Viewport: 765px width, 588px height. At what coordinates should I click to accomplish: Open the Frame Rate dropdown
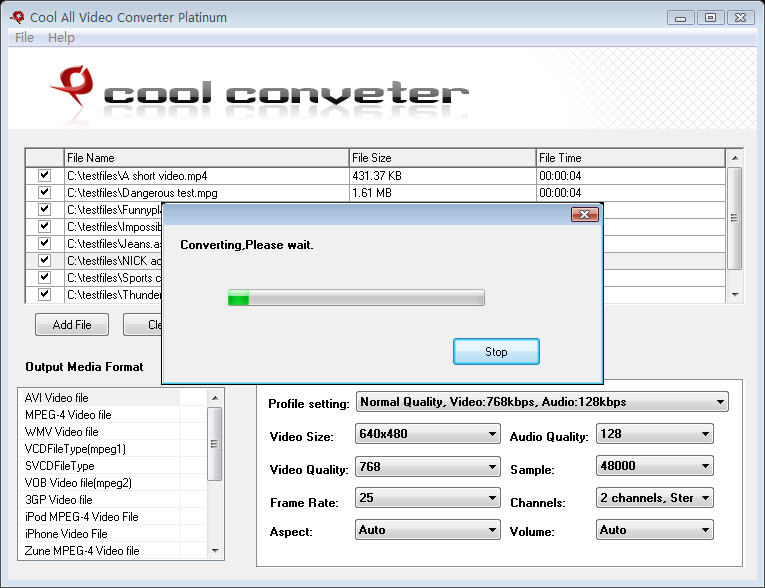pyautogui.click(x=427, y=498)
